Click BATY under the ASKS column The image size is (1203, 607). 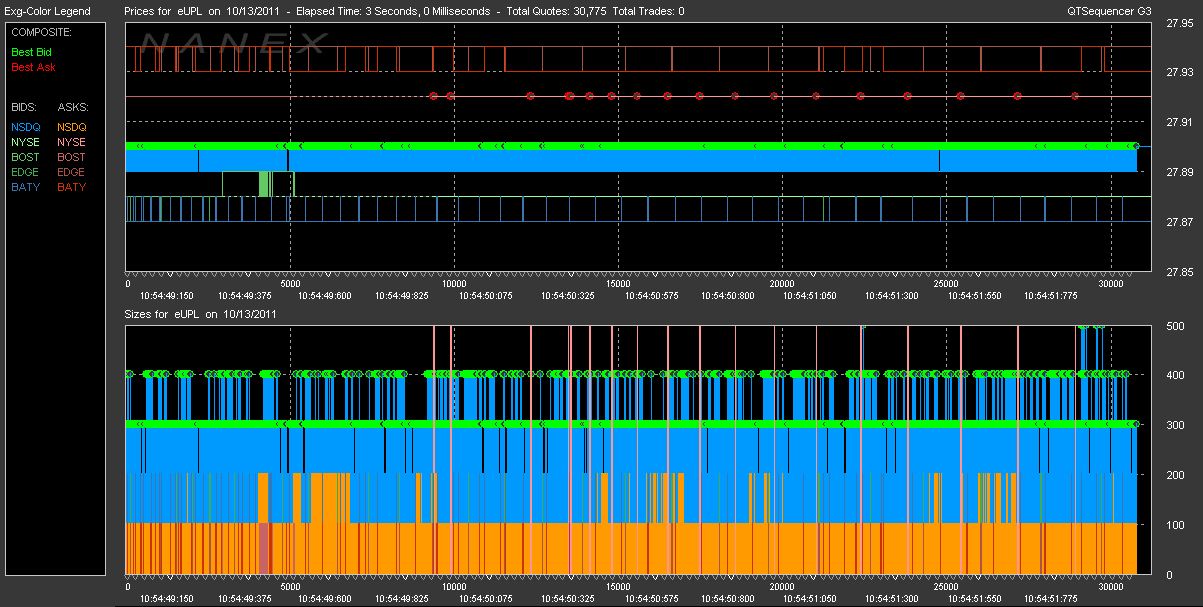(72, 187)
